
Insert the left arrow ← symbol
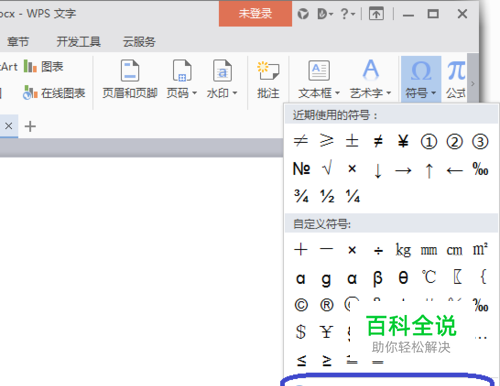pyautogui.click(x=454, y=171)
